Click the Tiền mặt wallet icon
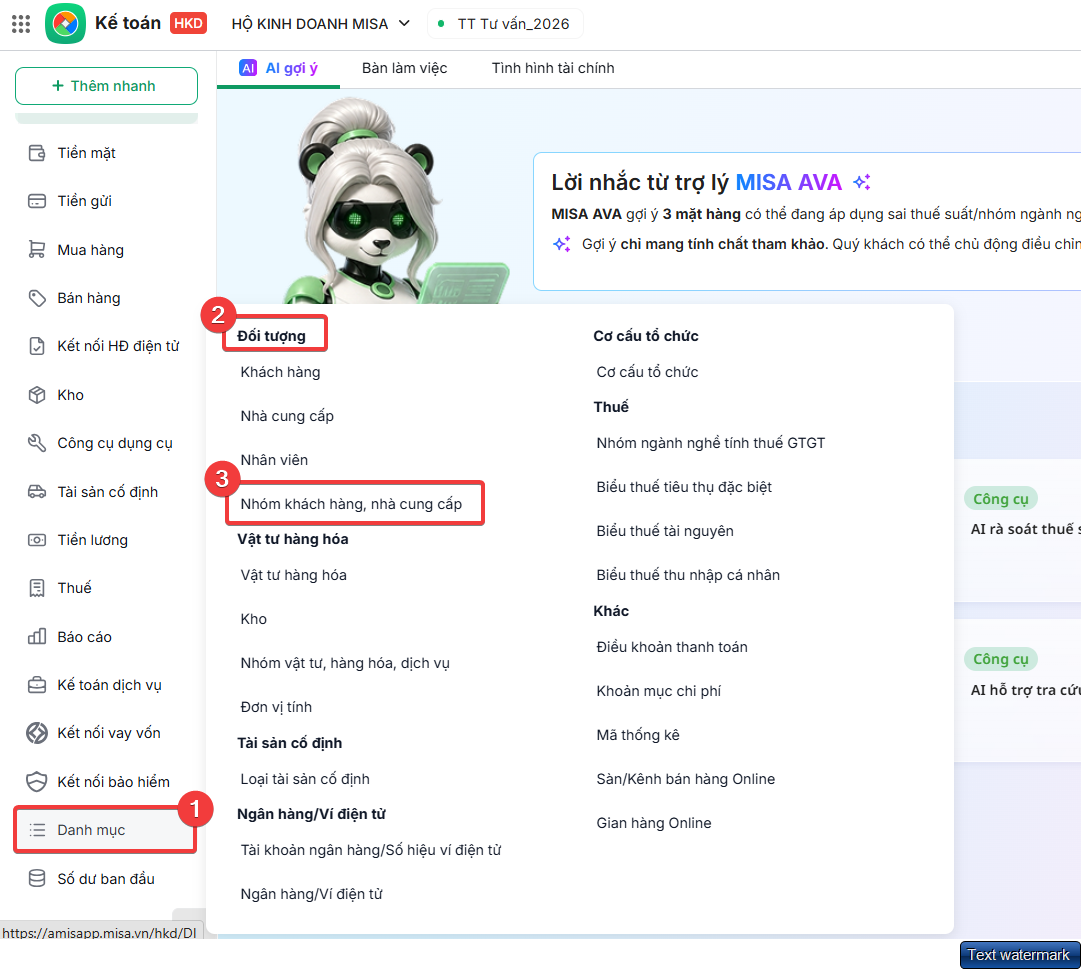1081x969 pixels. coord(37,153)
